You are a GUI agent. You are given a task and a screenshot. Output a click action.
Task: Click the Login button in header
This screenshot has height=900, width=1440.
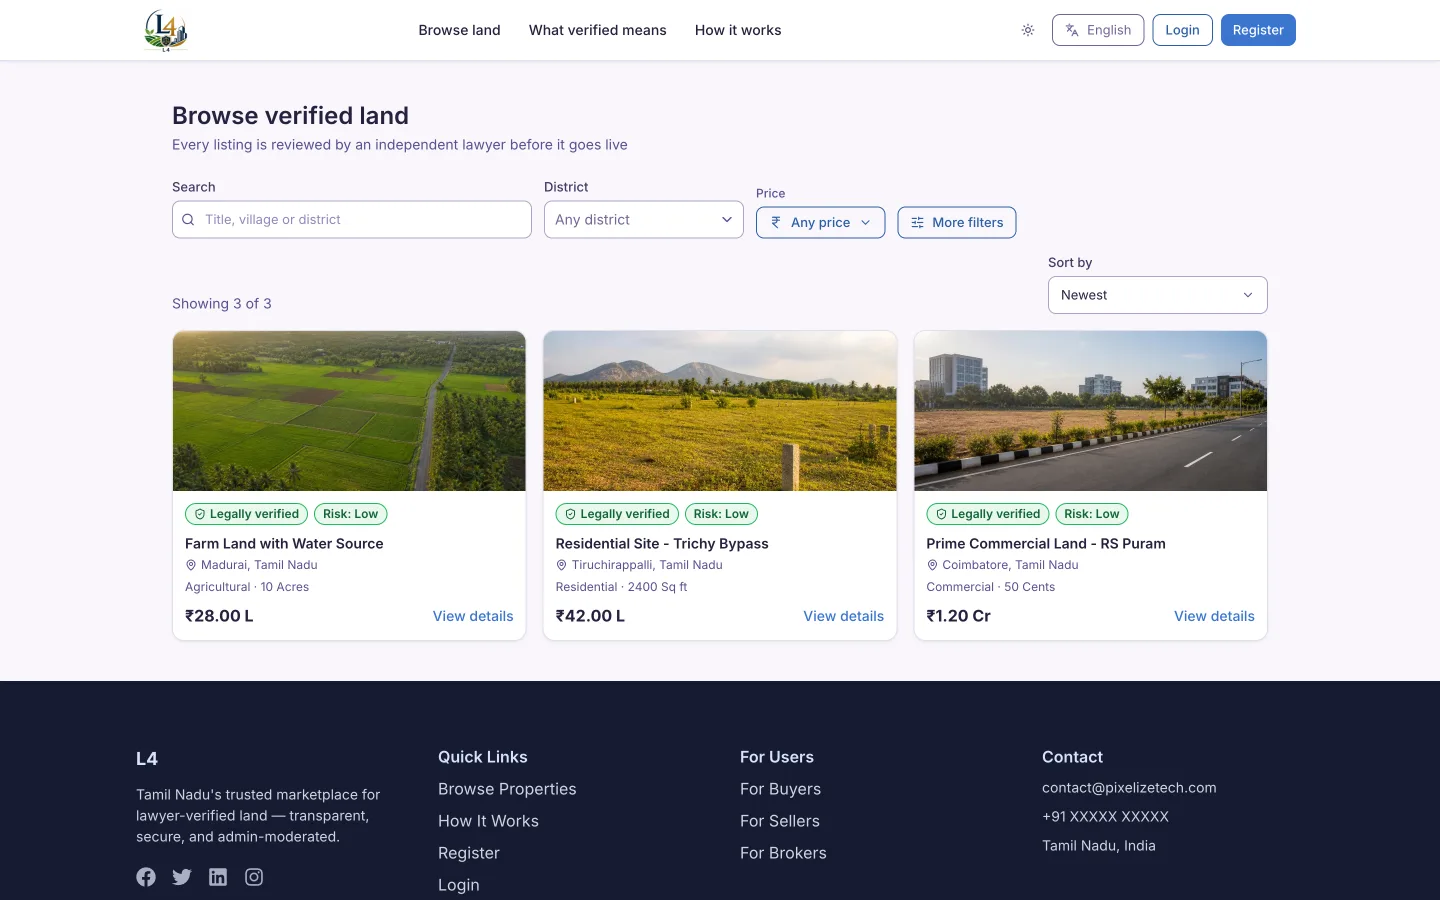point(1182,30)
